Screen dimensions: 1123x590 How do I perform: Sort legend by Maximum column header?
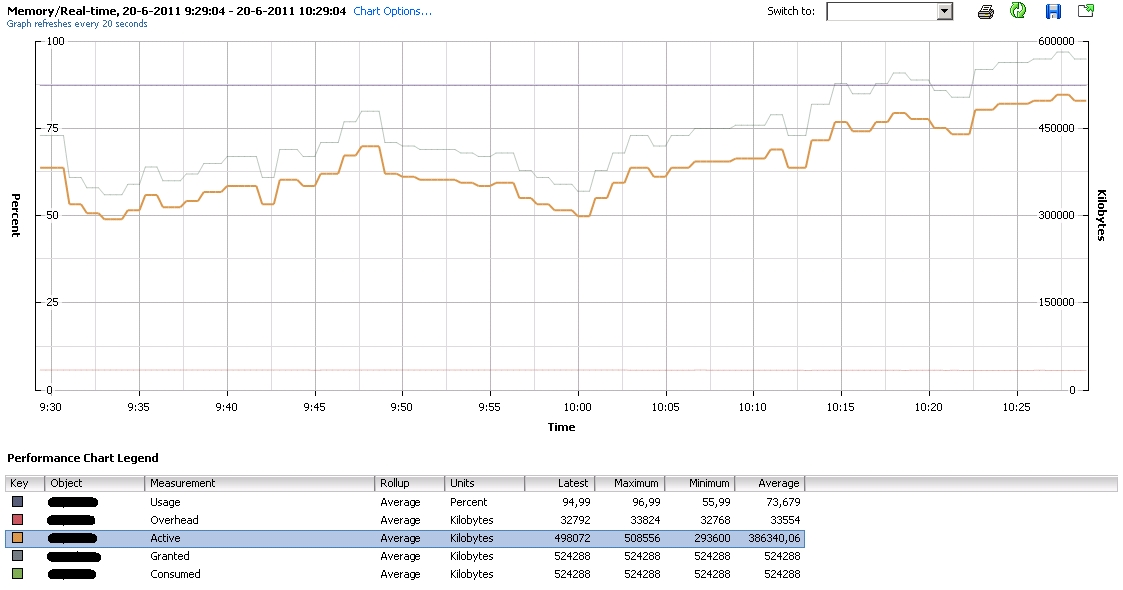click(629, 483)
